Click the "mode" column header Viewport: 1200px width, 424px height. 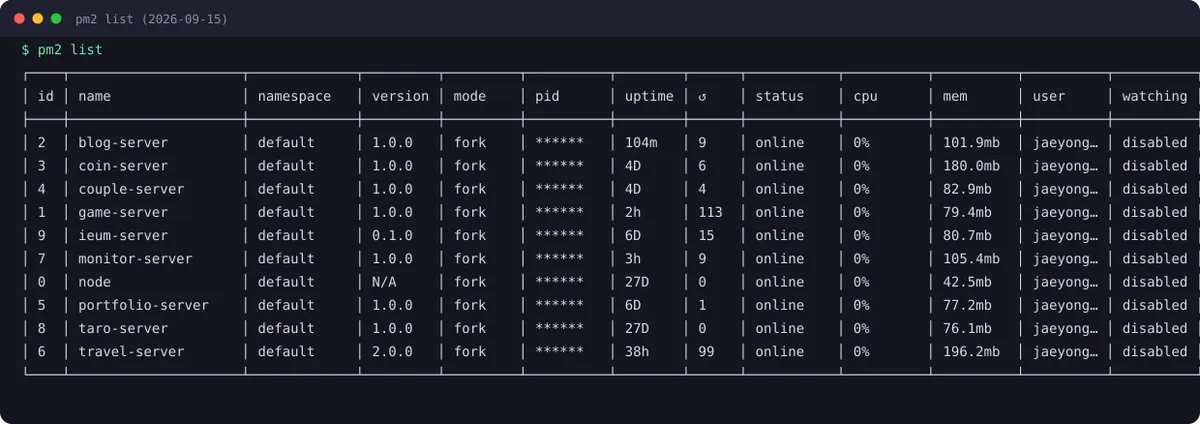coord(470,96)
